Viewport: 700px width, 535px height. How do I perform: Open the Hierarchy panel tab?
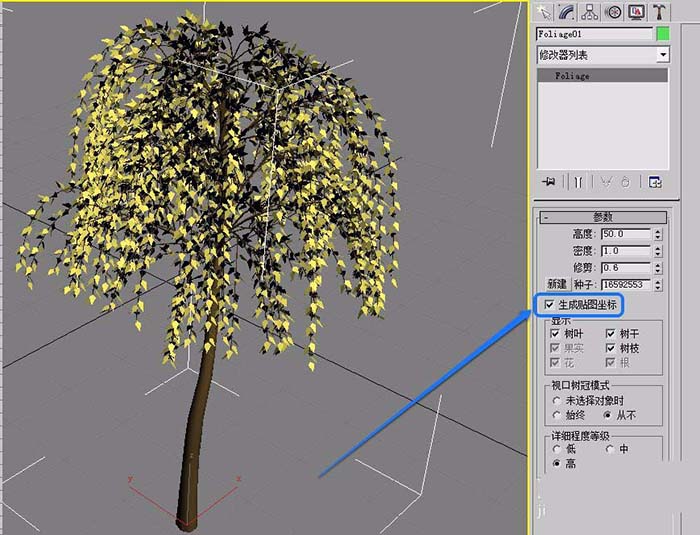pyautogui.click(x=590, y=12)
